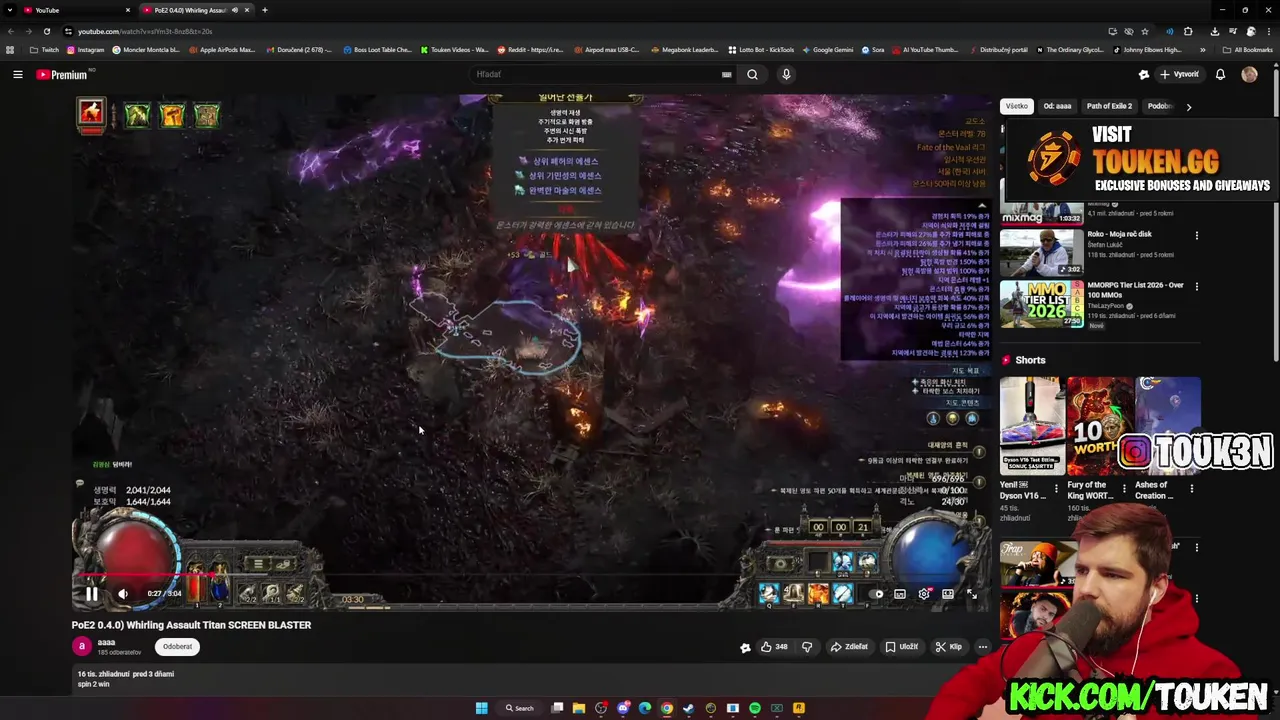The width and height of the screenshot is (1280, 720).
Task: Start voice search with microphone icon
Action: click(x=786, y=74)
